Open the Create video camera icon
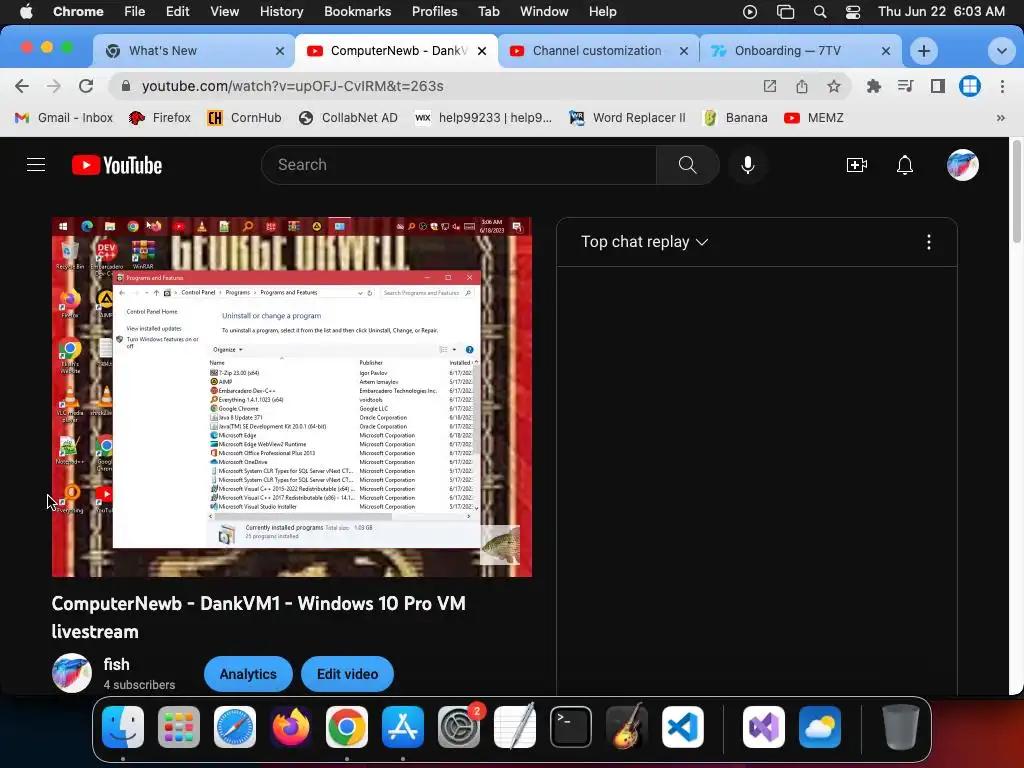 point(856,165)
